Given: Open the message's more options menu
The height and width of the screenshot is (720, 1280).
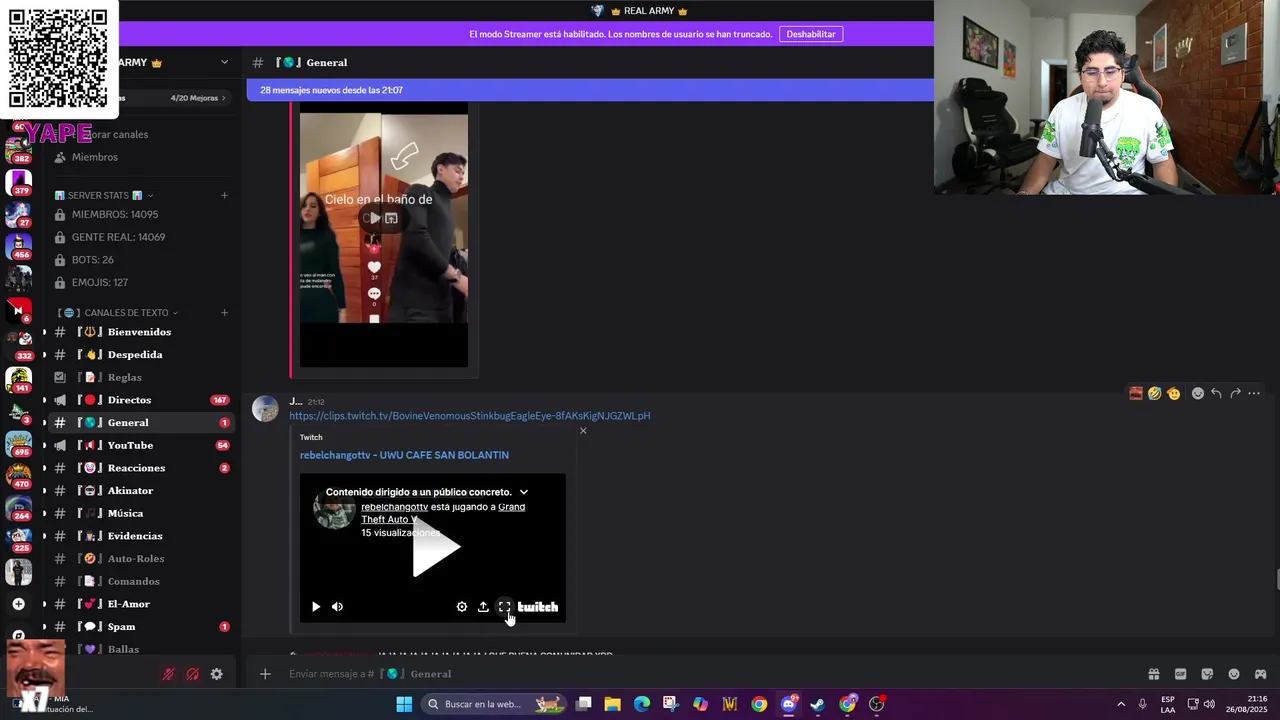Looking at the screenshot, I should point(1254,394).
